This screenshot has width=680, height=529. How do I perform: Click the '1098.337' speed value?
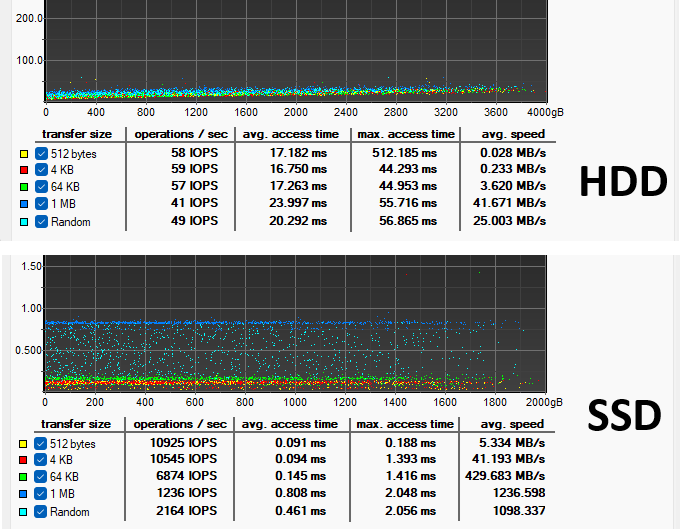519,511
